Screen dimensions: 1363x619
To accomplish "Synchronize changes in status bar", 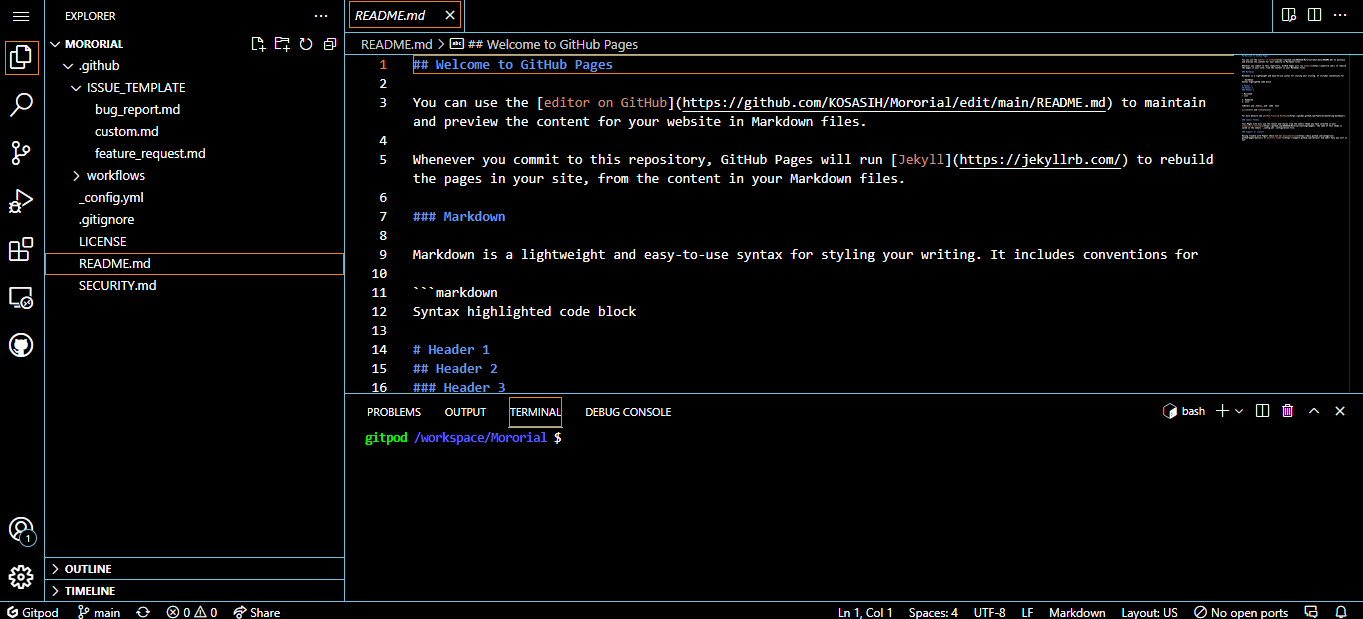I will click(143, 612).
